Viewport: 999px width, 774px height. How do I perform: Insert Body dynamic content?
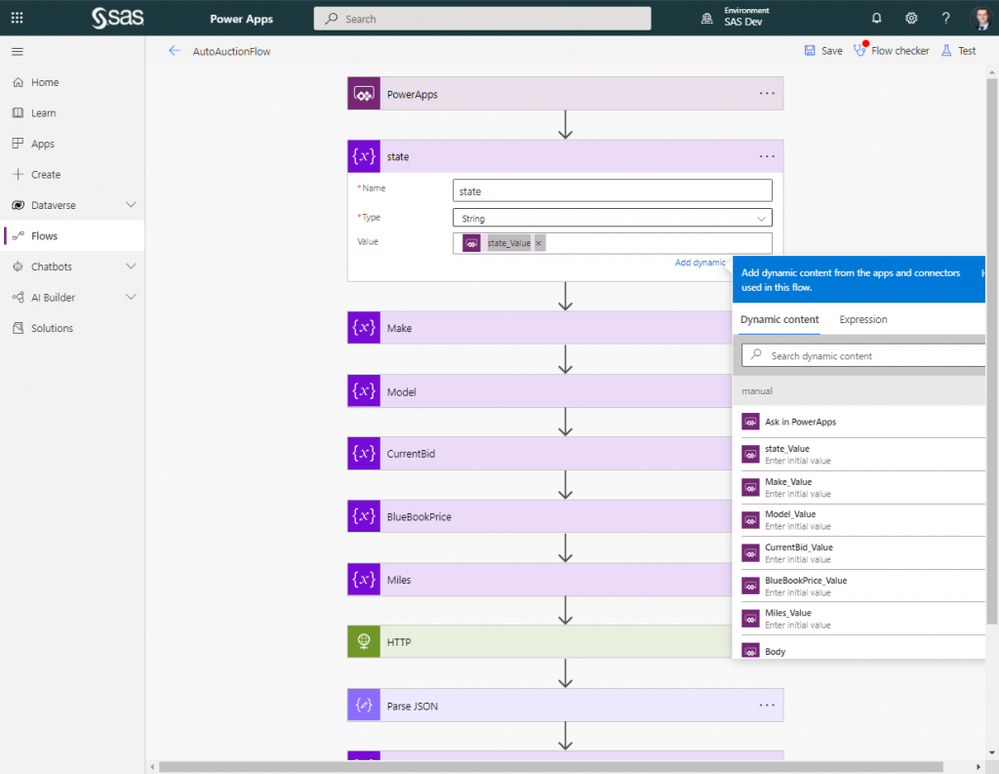tap(863, 650)
